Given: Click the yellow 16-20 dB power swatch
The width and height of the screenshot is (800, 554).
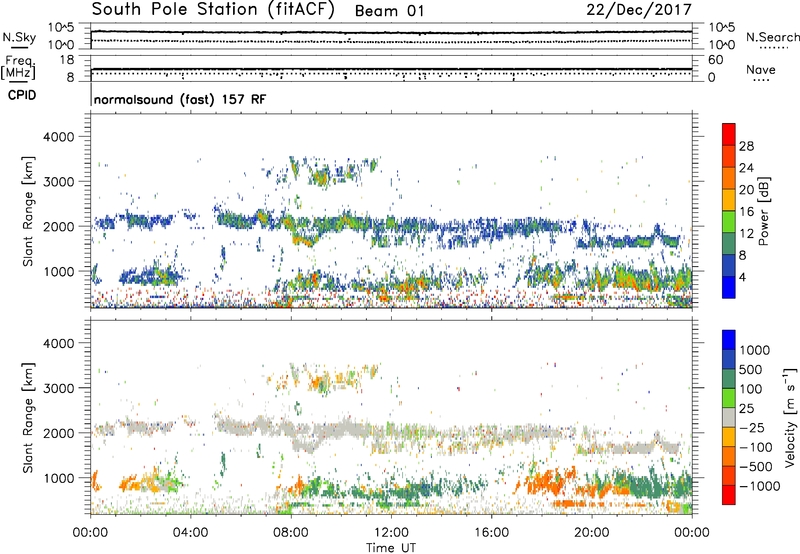Looking at the screenshot, I should (729, 200).
